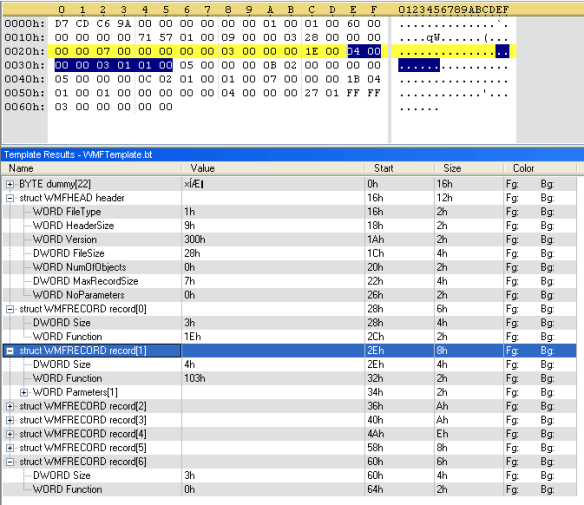Click Start value 64h in last row
Screen dimensions: 584x505
(375, 489)
